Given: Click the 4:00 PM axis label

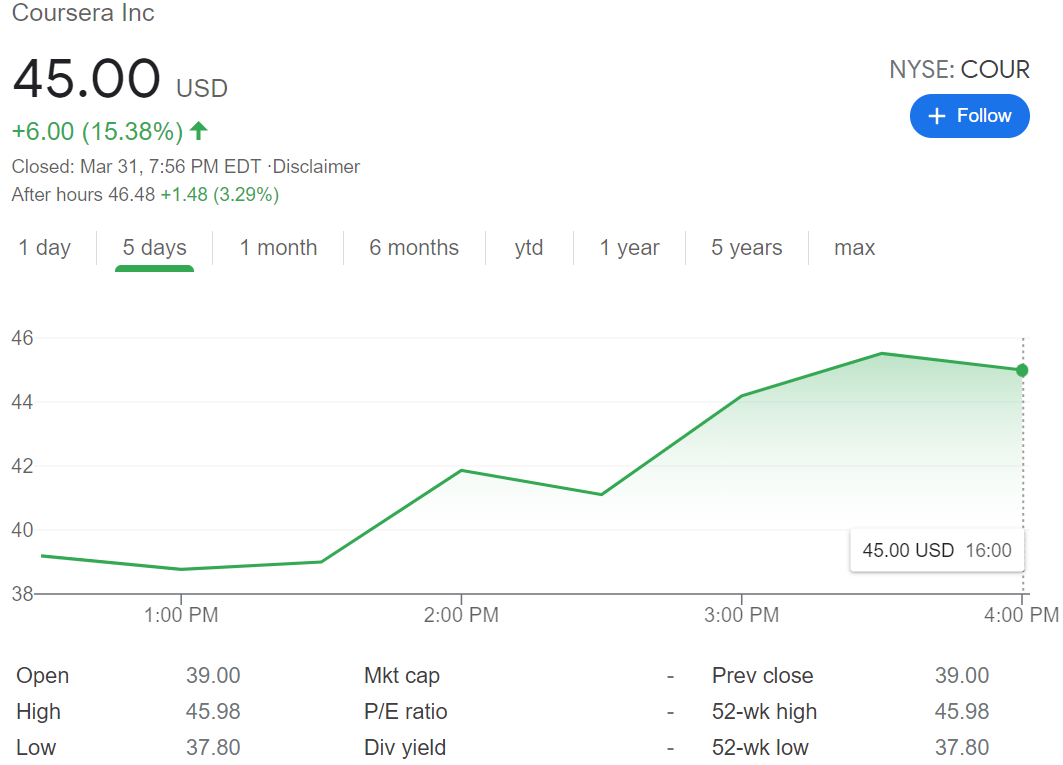Looking at the screenshot, I should [x=1021, y=615].
